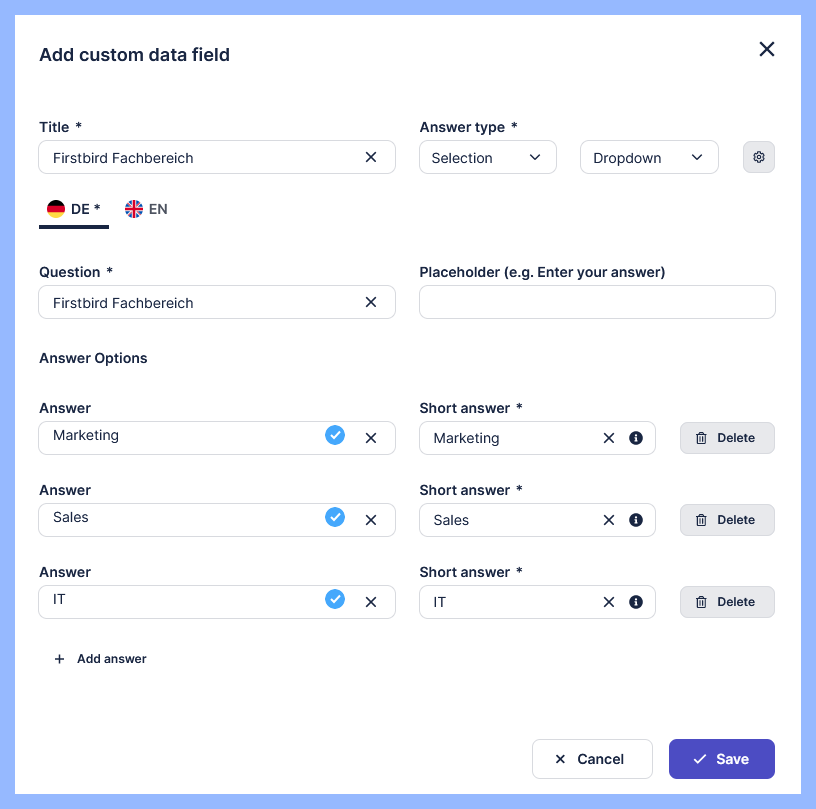The width and height of the screenshot is (816, 809).
Task: Clear the Marketing short answer field
Action: tap(608, 438)
